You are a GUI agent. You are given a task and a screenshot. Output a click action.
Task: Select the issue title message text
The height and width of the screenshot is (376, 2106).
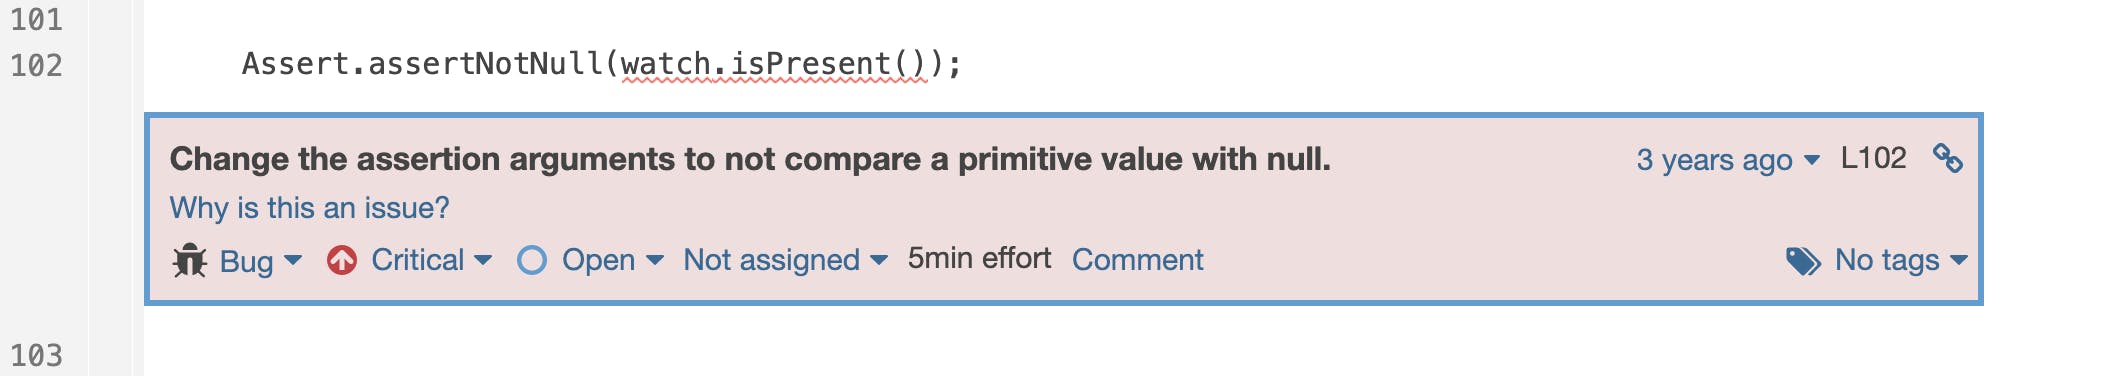(750, 159)
